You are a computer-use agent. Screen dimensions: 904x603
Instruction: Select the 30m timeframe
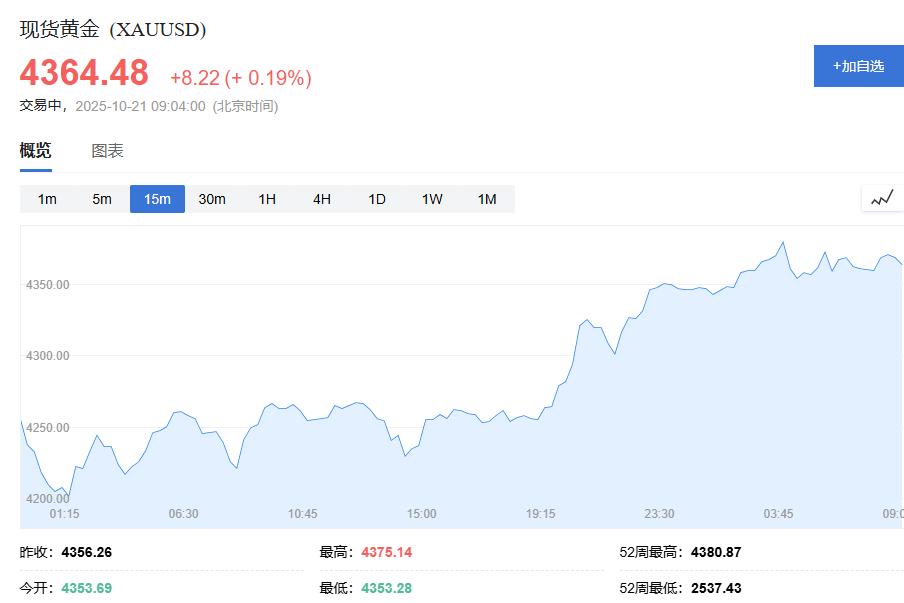pyautogui.click(x=212, y=199)
